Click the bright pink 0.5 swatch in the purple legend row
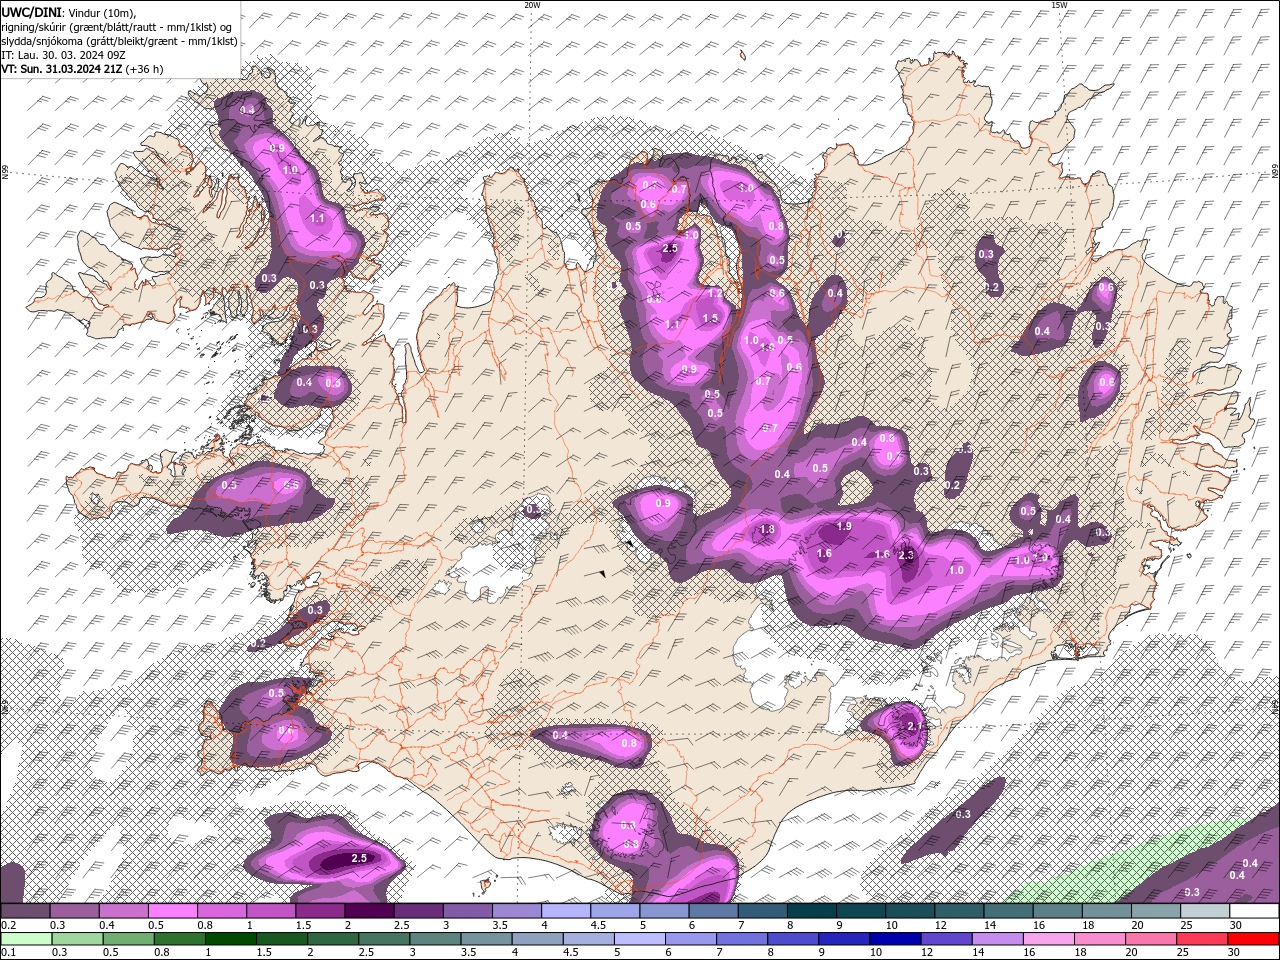Screen dimensions: 1280x960 coord(172,911)
